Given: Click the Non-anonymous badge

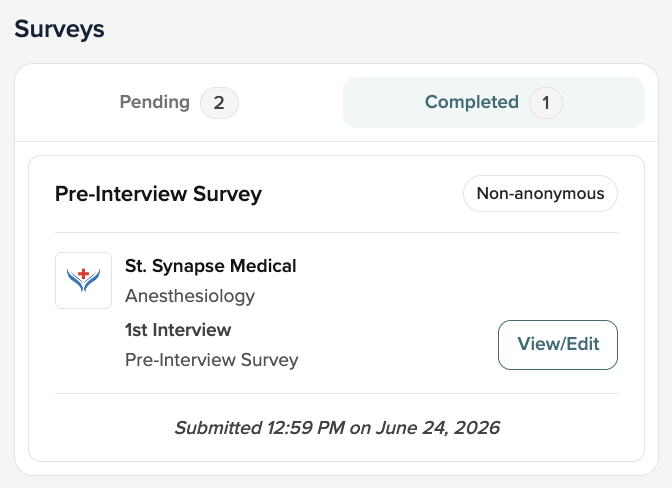Looking at the screenshot, I should [x=540, y=193].
